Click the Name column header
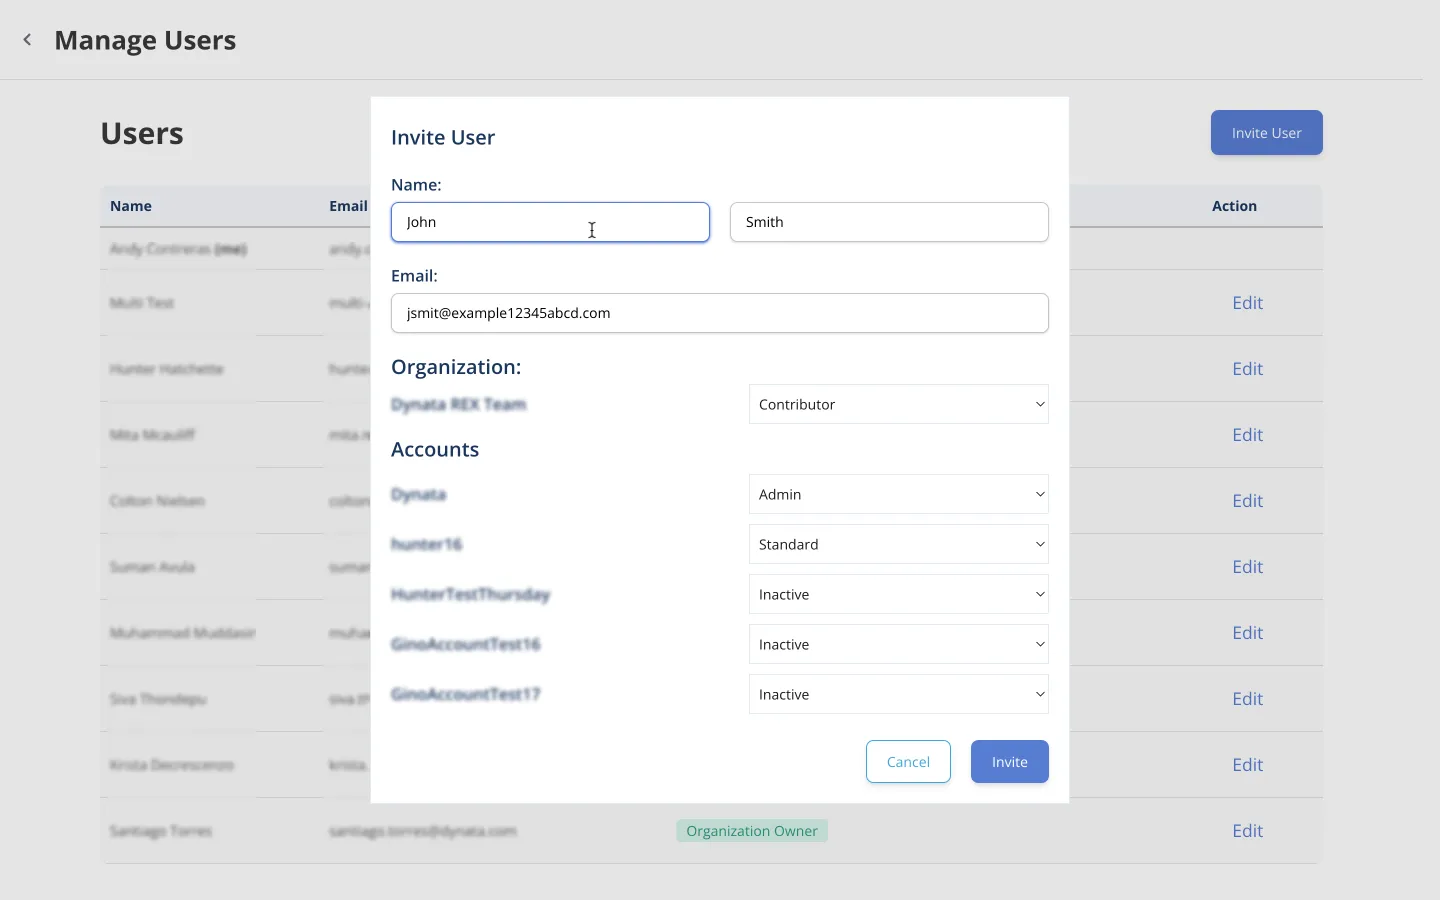Image resolution: width=1440 pixels, height=900 pixels. pos(131,206)
